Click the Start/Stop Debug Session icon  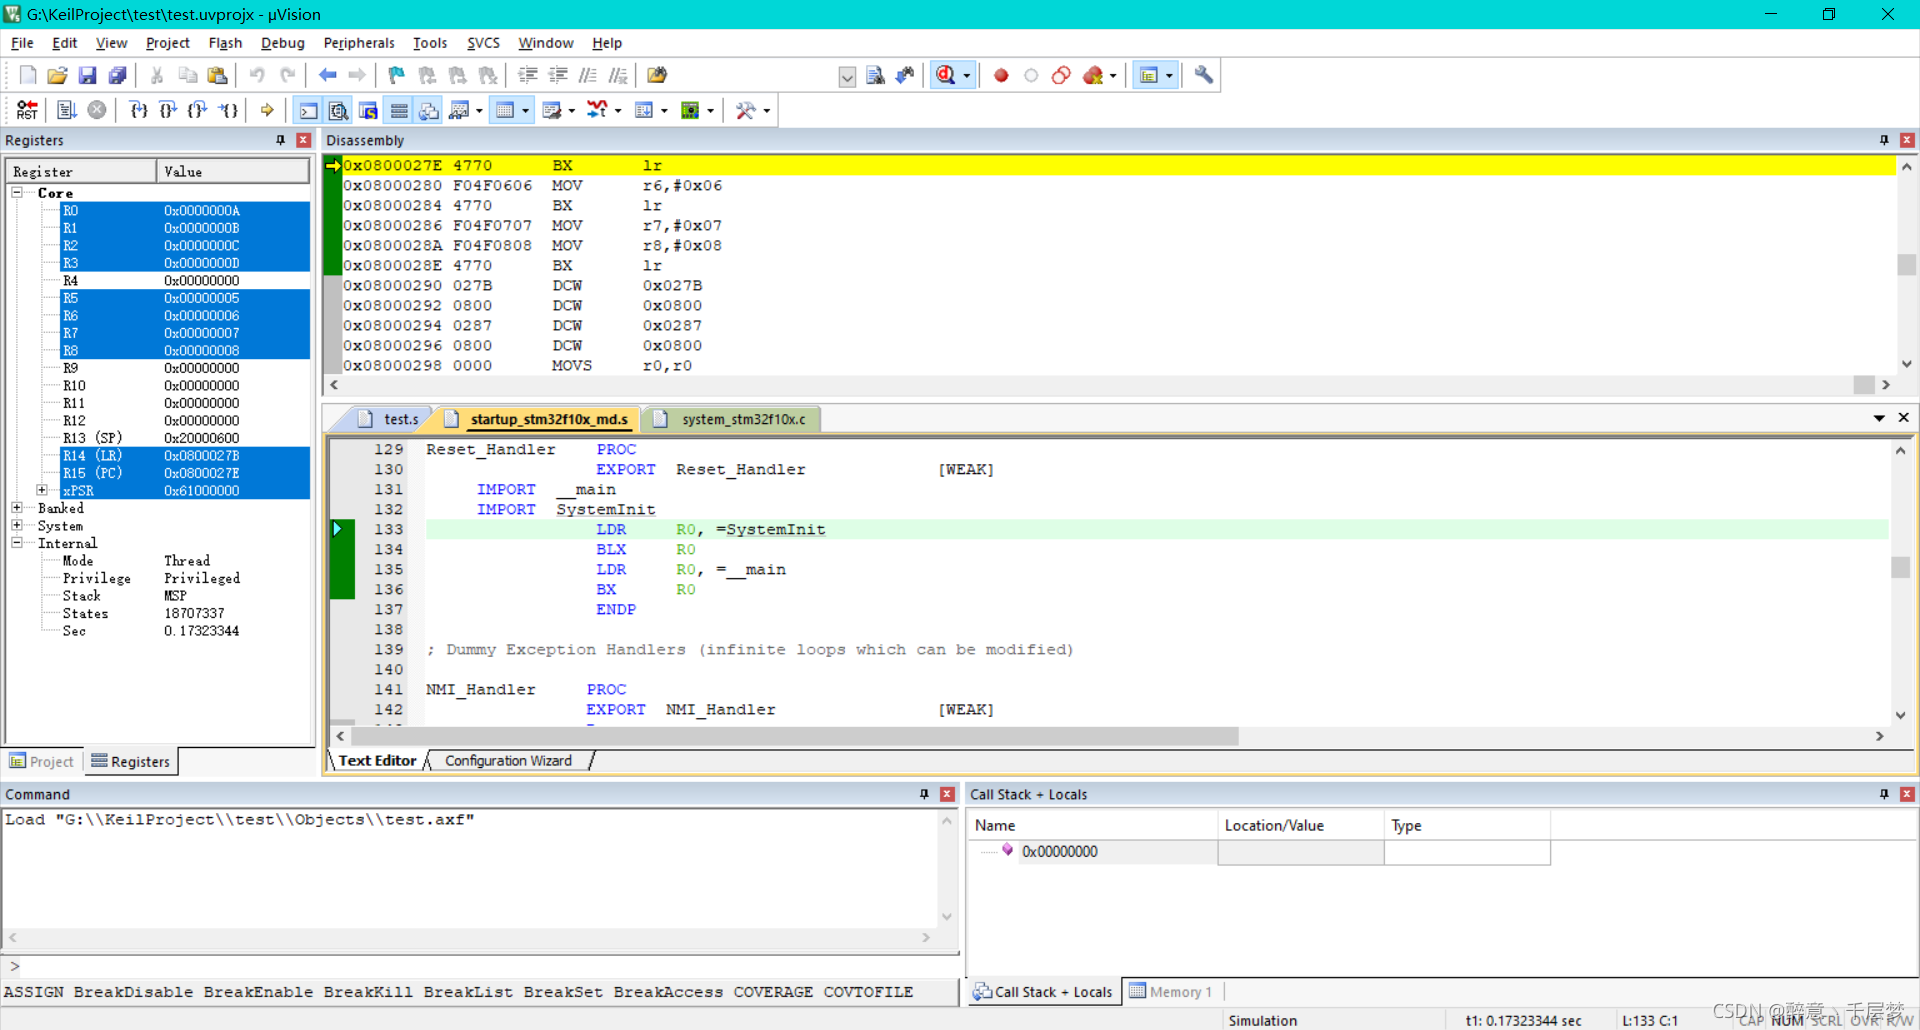(945, 75)
